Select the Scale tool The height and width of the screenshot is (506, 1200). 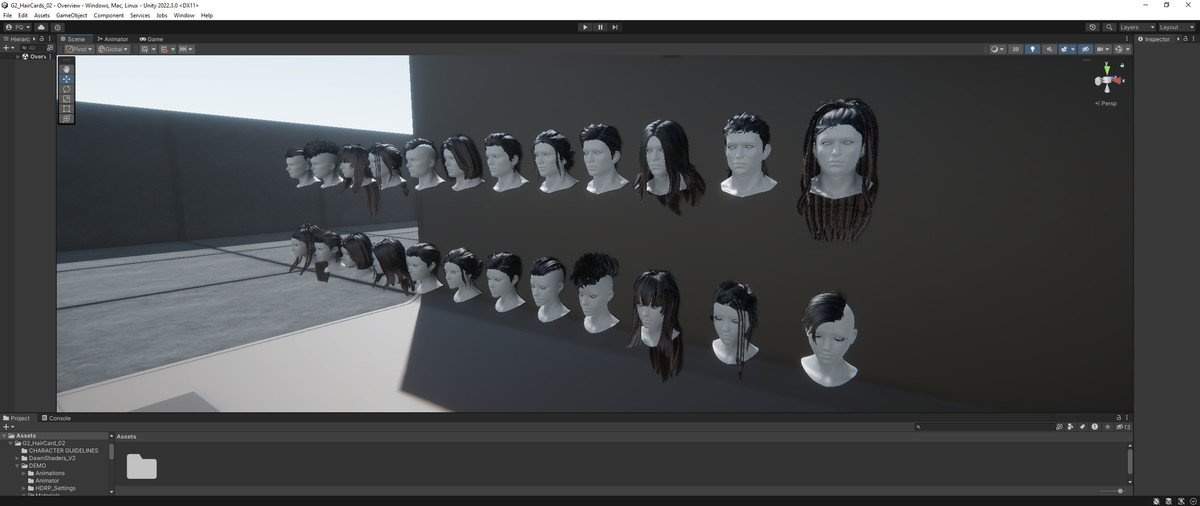(x=67, y=98)
